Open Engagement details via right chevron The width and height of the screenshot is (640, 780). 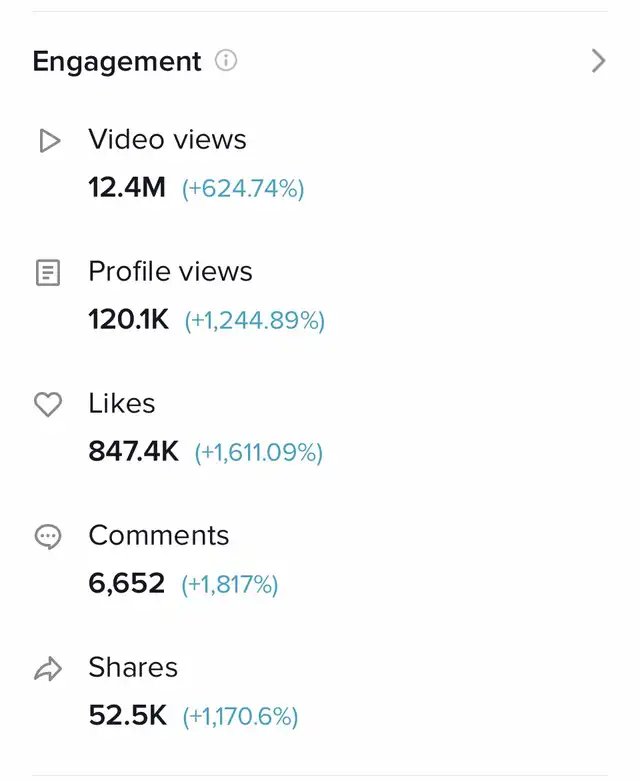[599, 61]
